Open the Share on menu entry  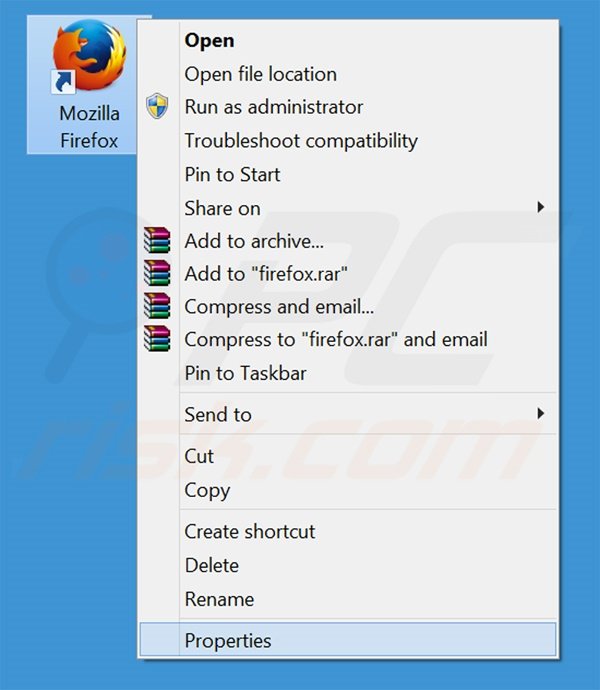(348, 208)
